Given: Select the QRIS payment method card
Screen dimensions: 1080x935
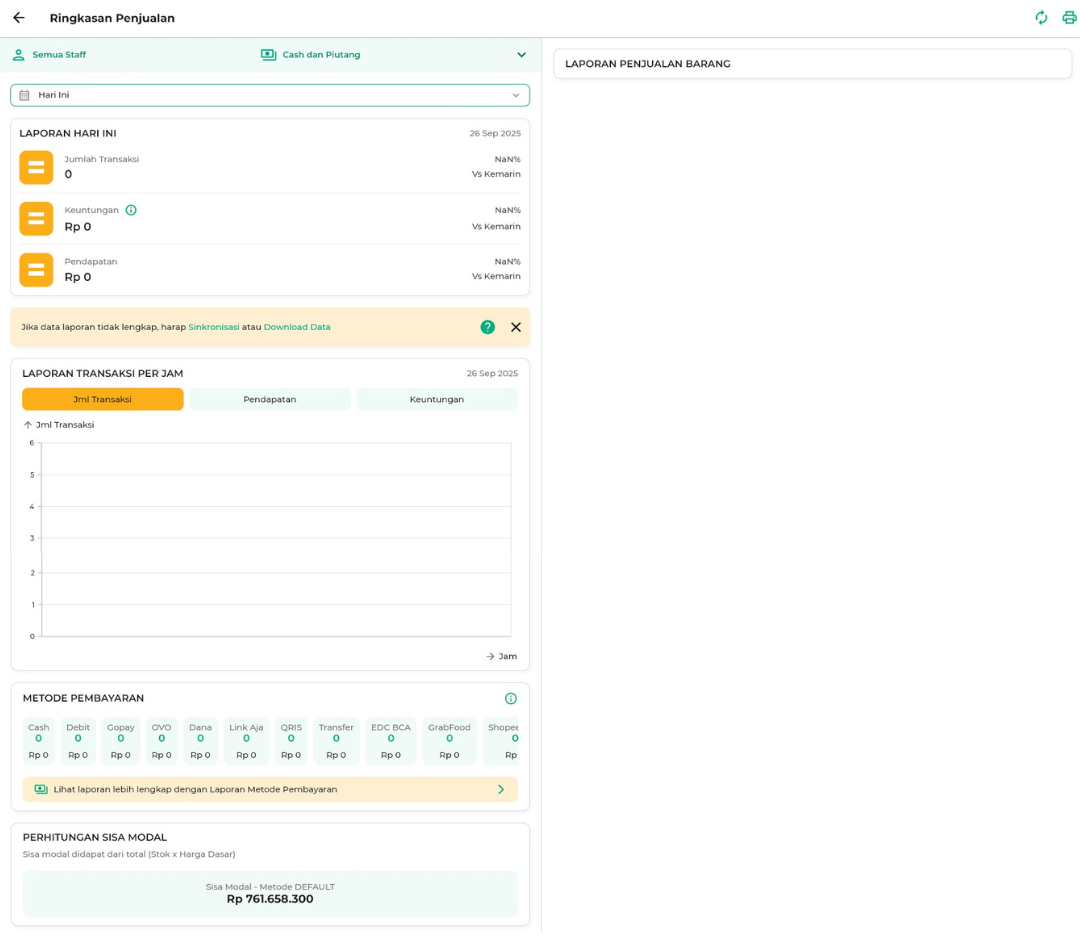Looking at the screenshot, I should click(x=291, y=741).
